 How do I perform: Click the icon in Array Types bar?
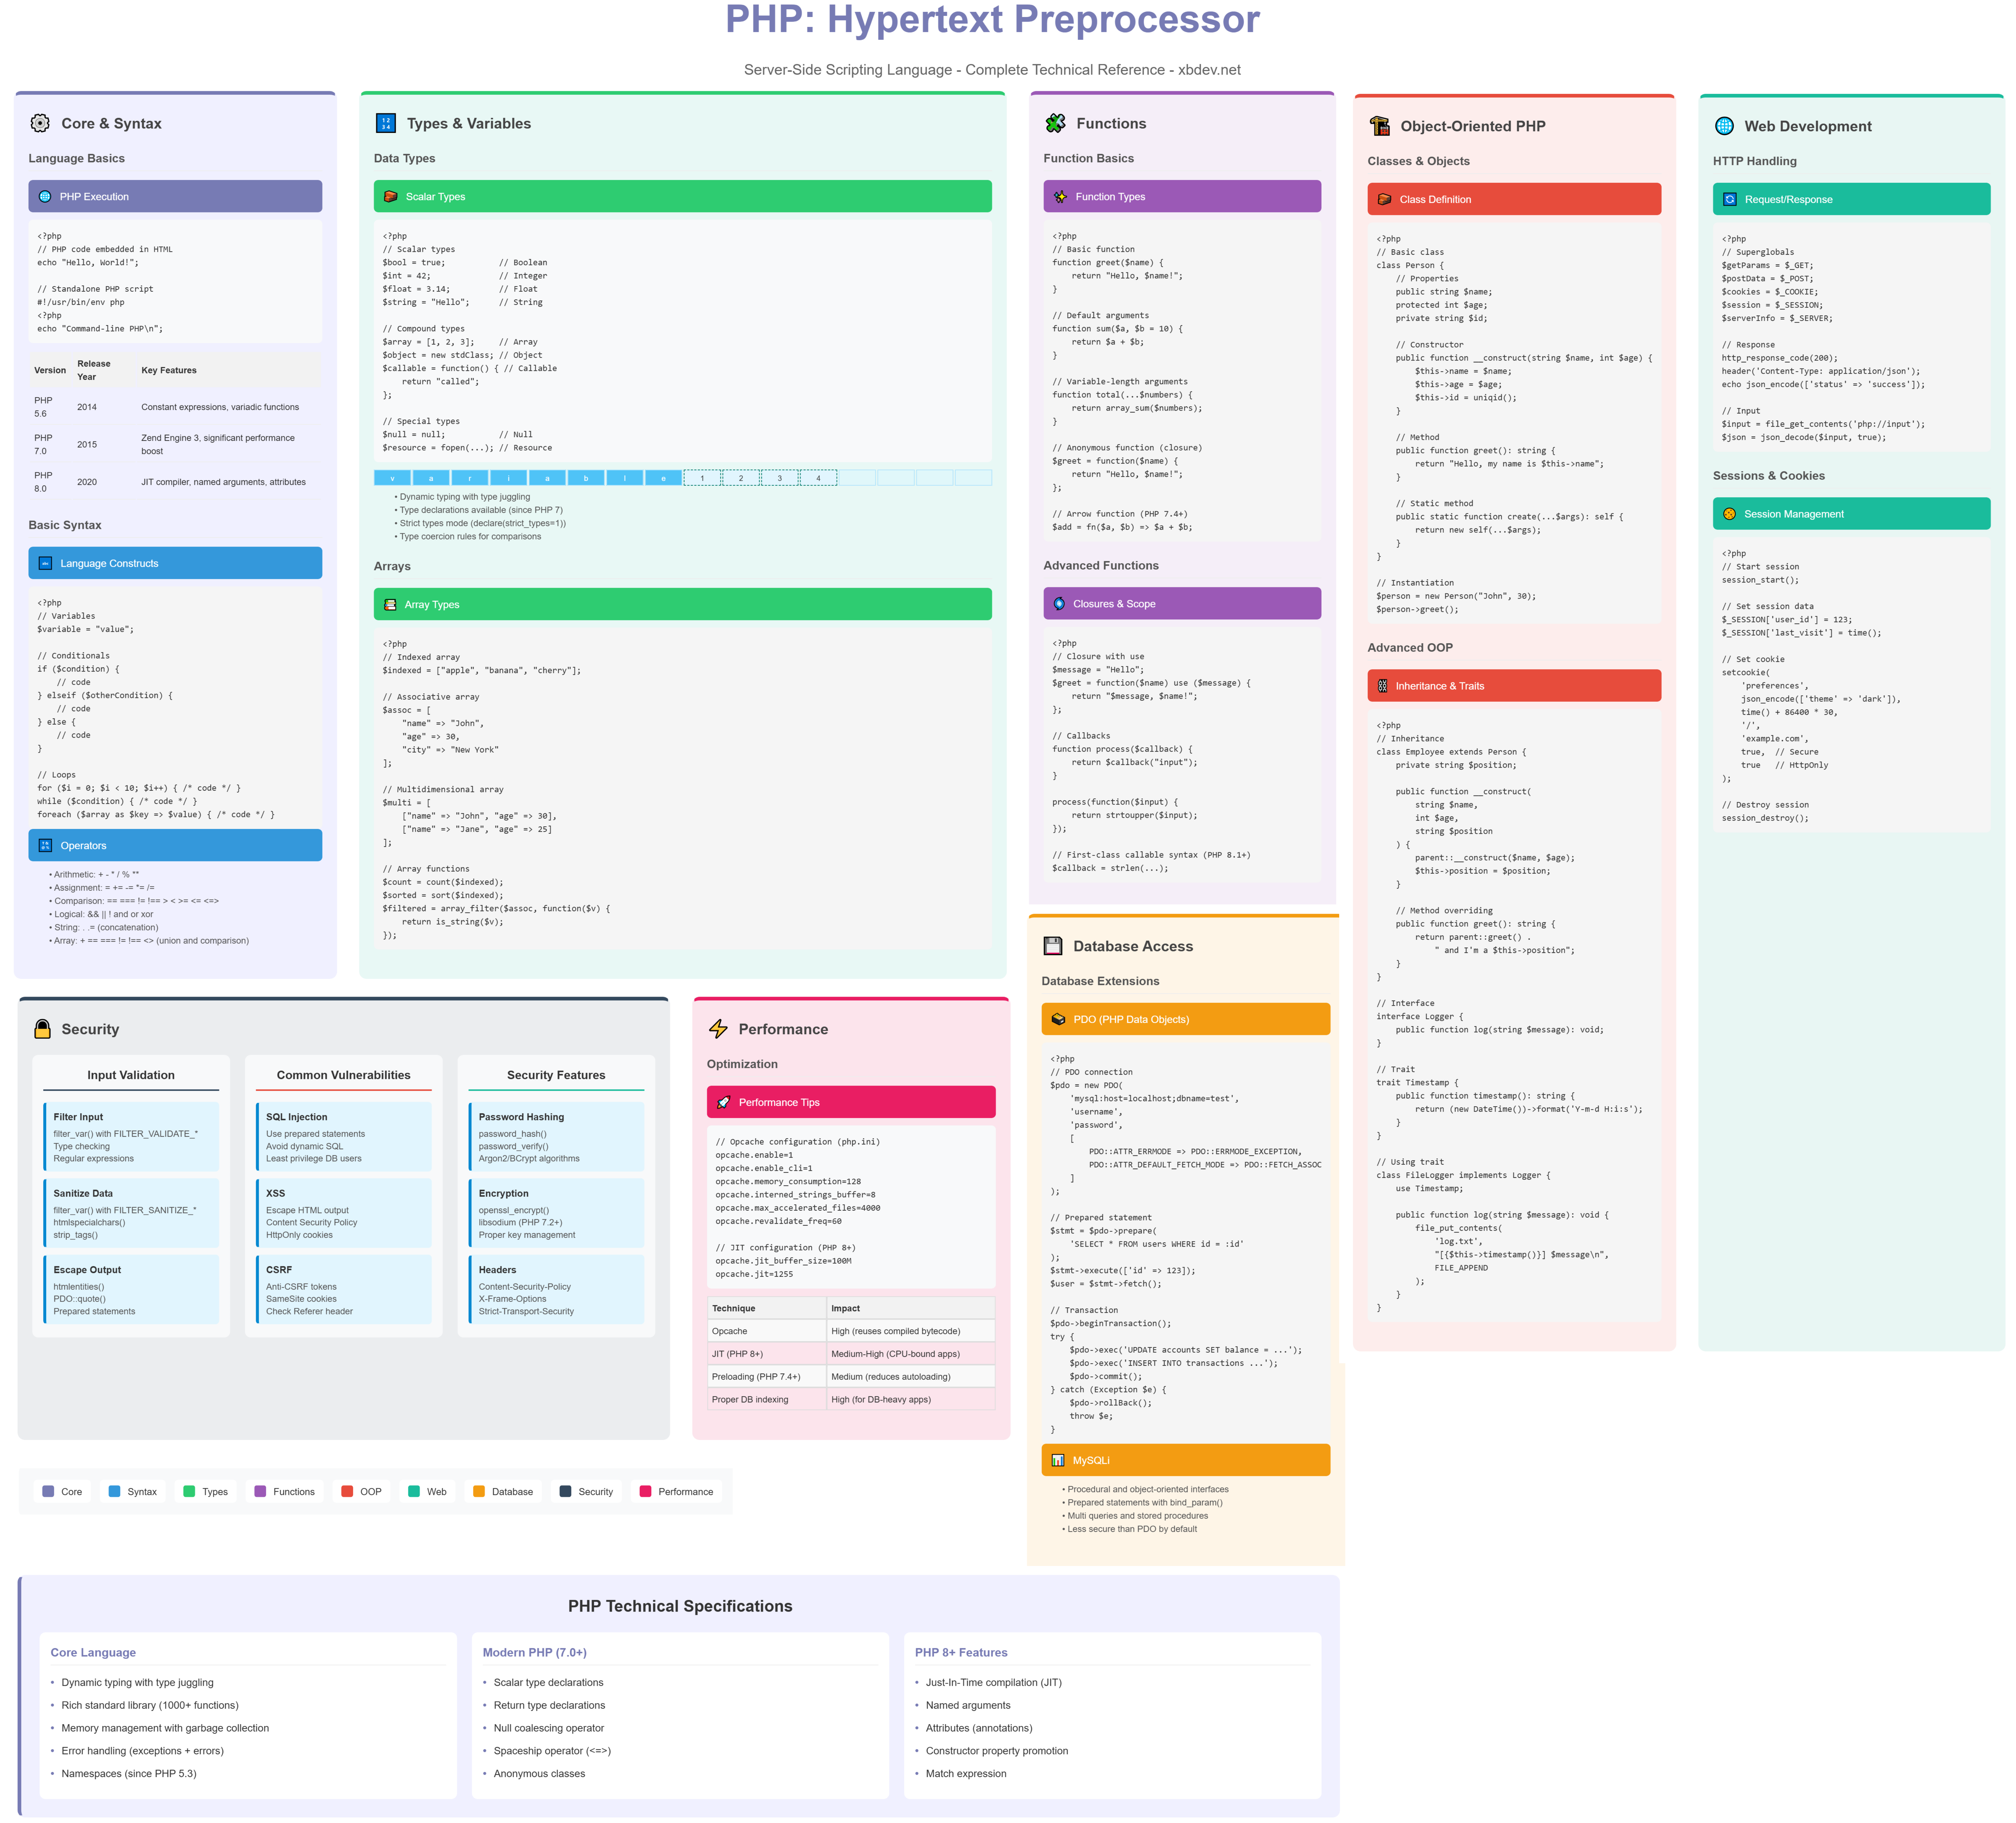coord(390,605)
